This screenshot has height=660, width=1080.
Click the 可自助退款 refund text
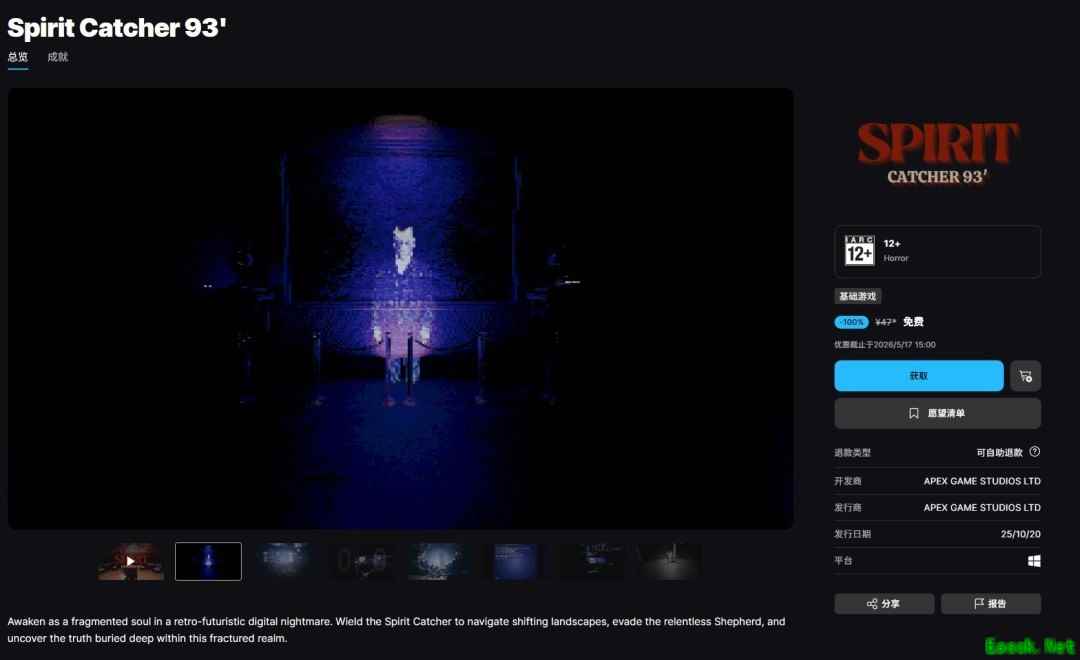point(999,453)
